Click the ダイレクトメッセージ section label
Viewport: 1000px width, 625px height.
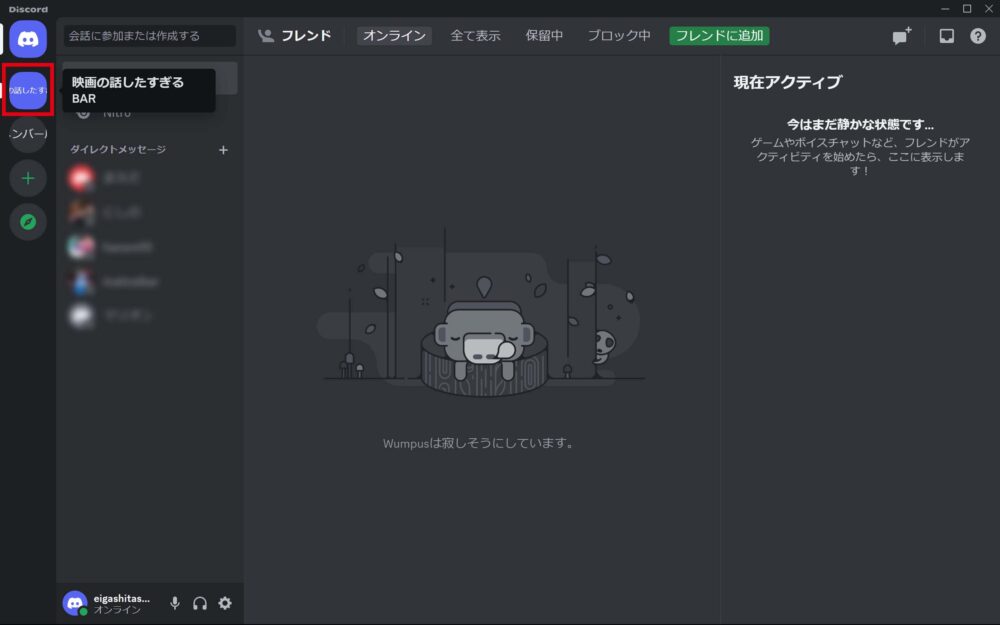tap(118, 149)
